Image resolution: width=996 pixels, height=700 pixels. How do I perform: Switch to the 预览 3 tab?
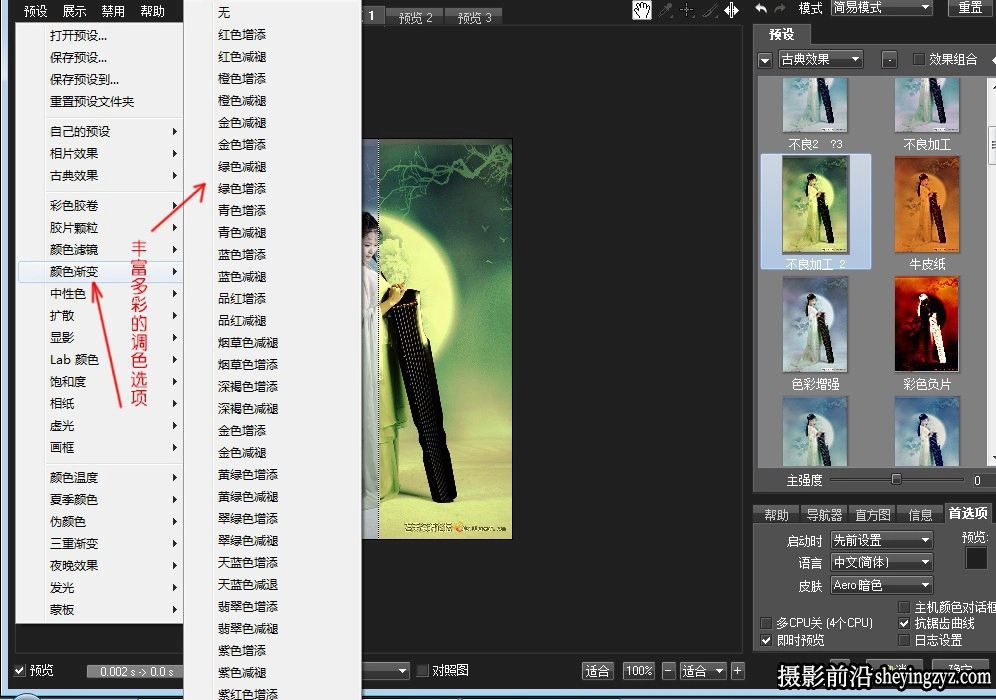474,17
